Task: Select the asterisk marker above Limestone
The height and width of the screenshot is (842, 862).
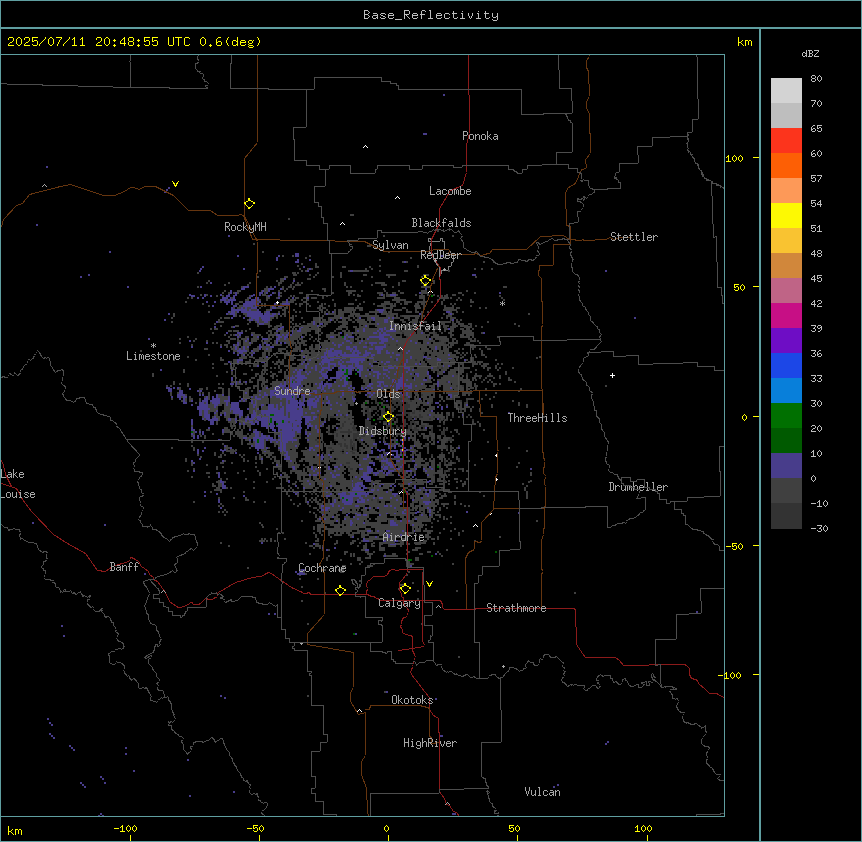Action: click(x=153, y=346)
